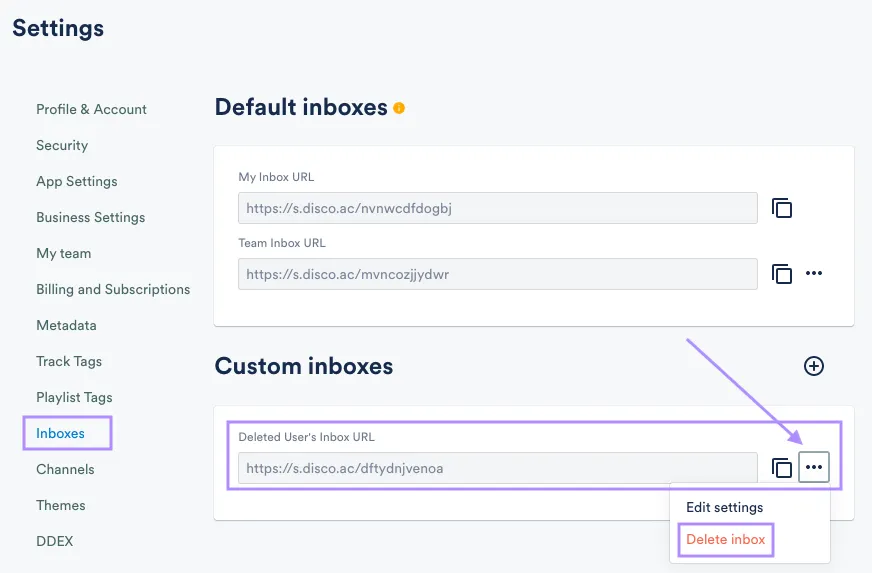Copy the My Inbox URL
This screenshot has height=573, width=872.
tap(782, 208)
